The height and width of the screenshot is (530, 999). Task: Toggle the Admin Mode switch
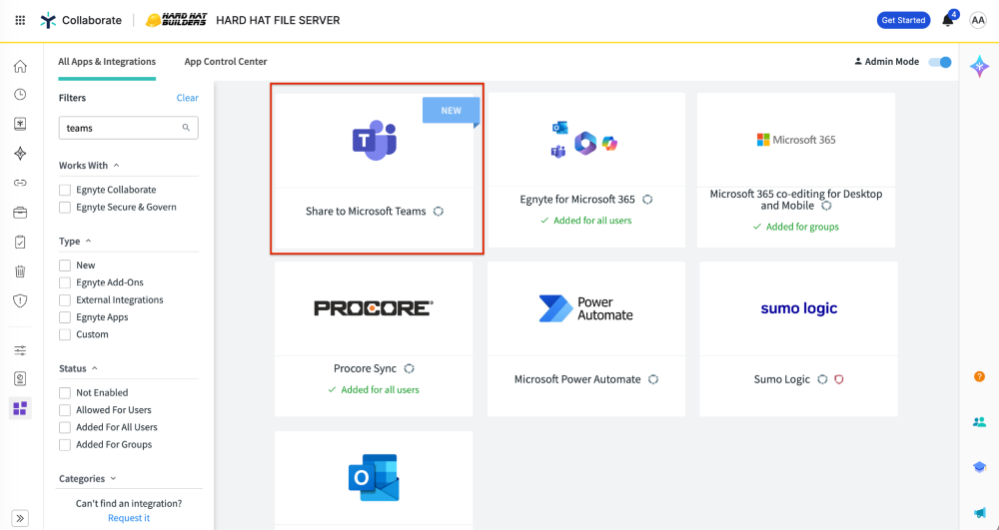[x=940, y=62]
